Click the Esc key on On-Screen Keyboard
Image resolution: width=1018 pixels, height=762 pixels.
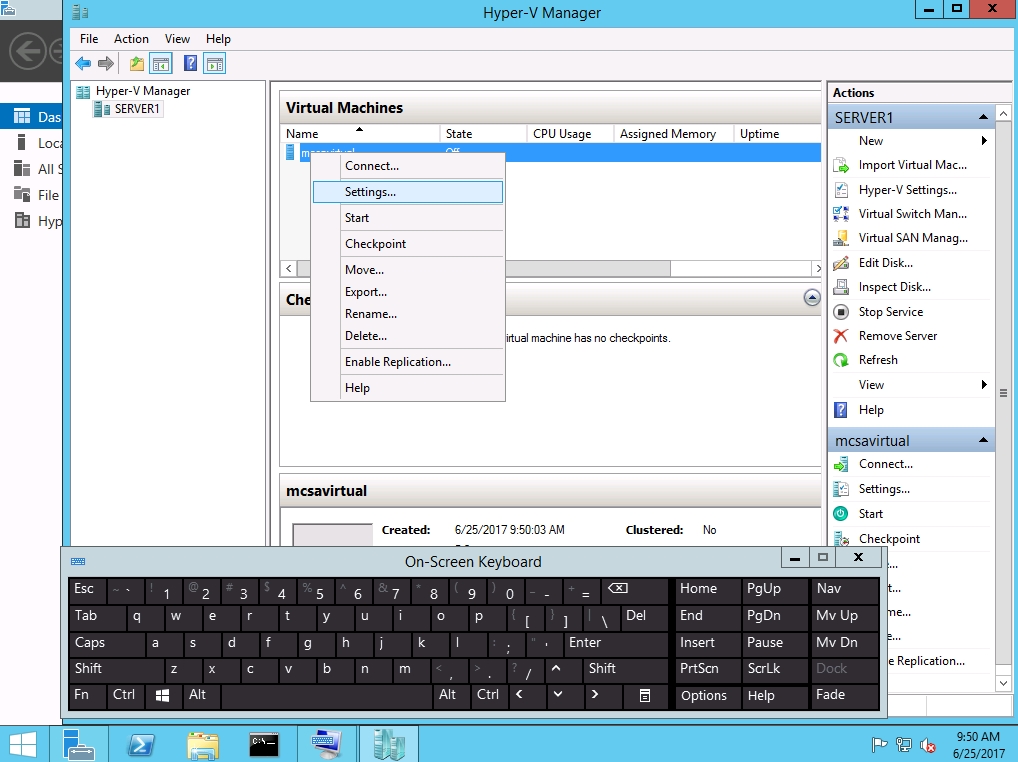point(87,589)
